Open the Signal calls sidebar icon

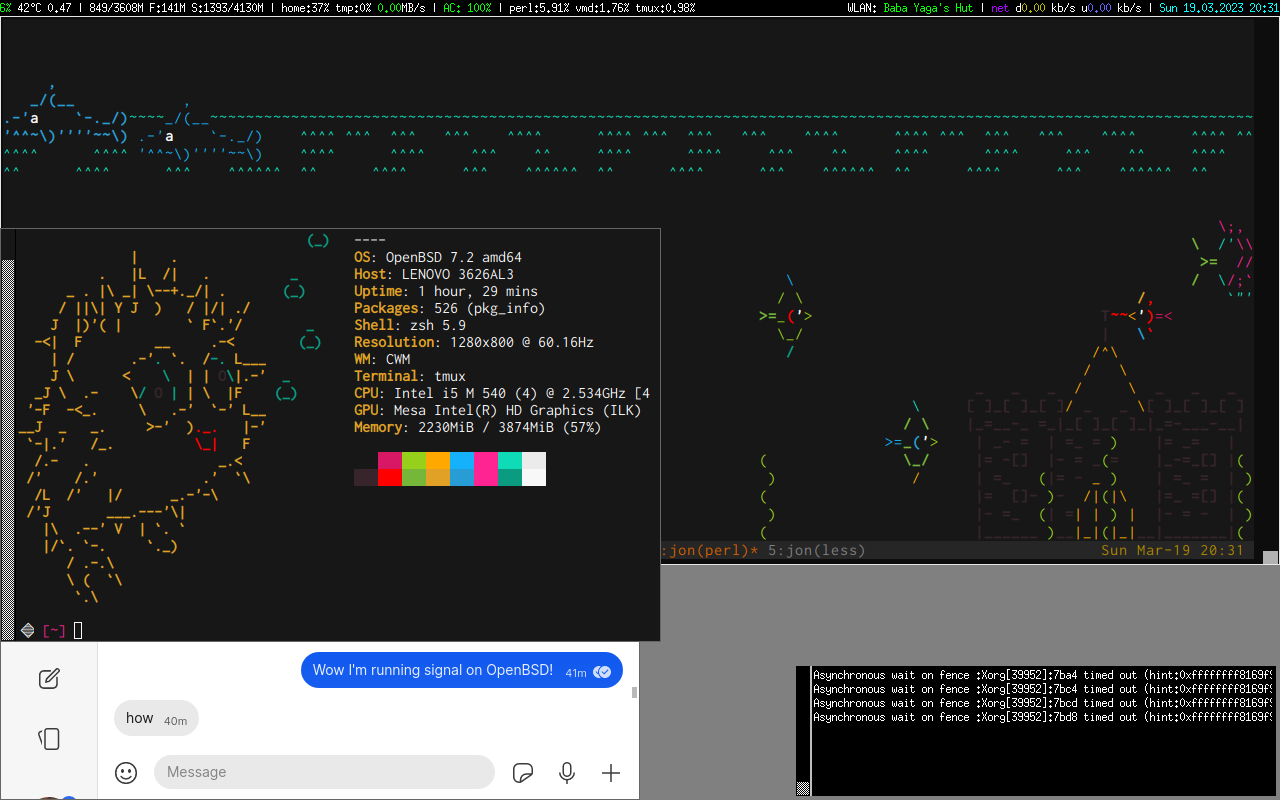coord(49,739)
